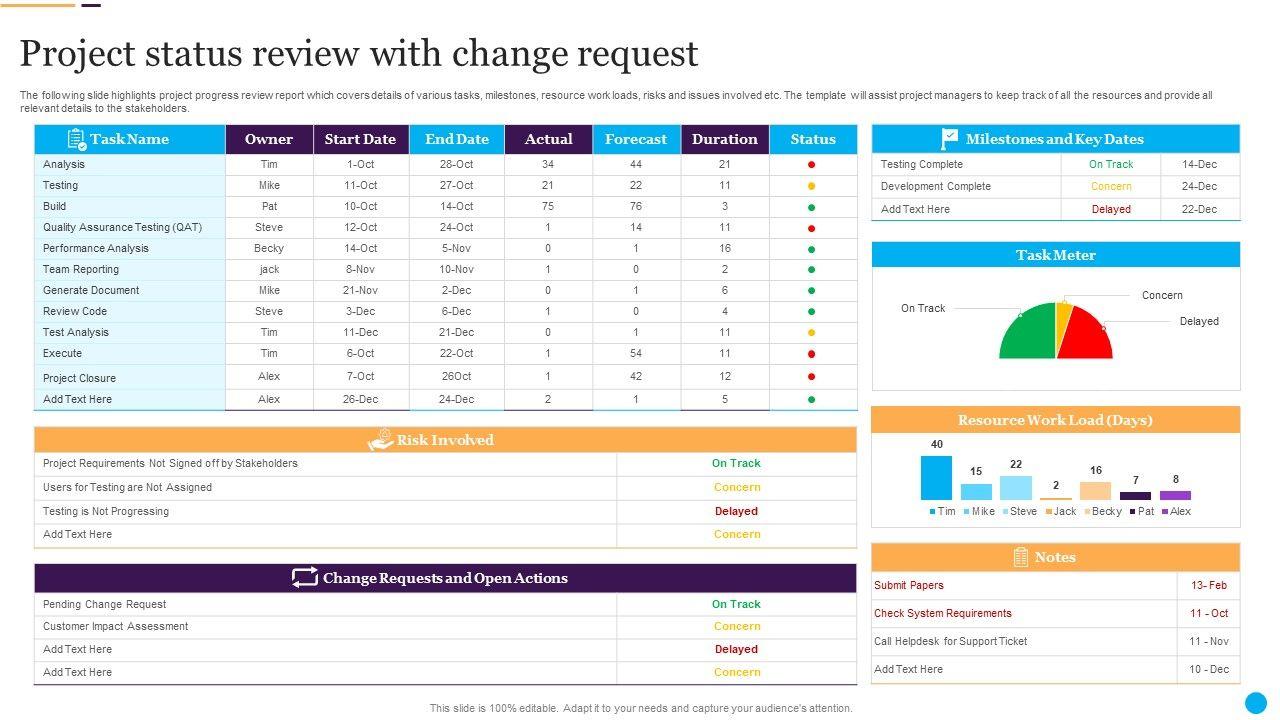The image size is (1280, 720).
Task: Click the flag icon beside Milestones and Key Dates
Action: pos(949,139)
